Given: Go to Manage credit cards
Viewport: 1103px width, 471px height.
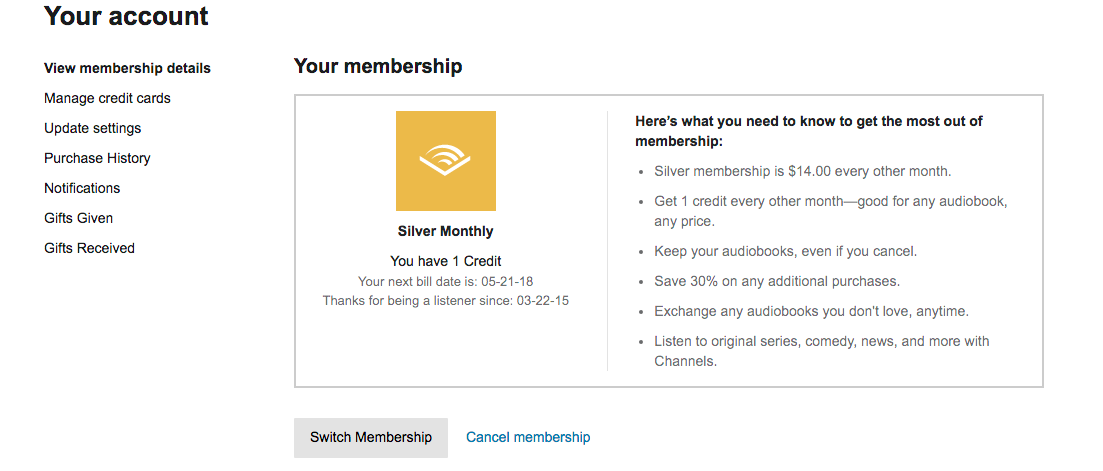Looking at the screenshot, I should (107, 98).
